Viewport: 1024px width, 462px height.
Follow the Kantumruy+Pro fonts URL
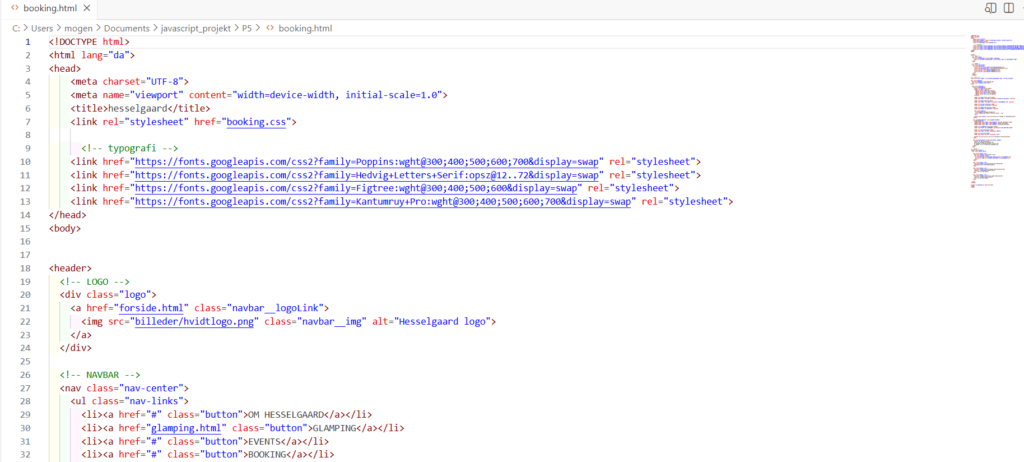pyautogui.click(x=382, y=202)
